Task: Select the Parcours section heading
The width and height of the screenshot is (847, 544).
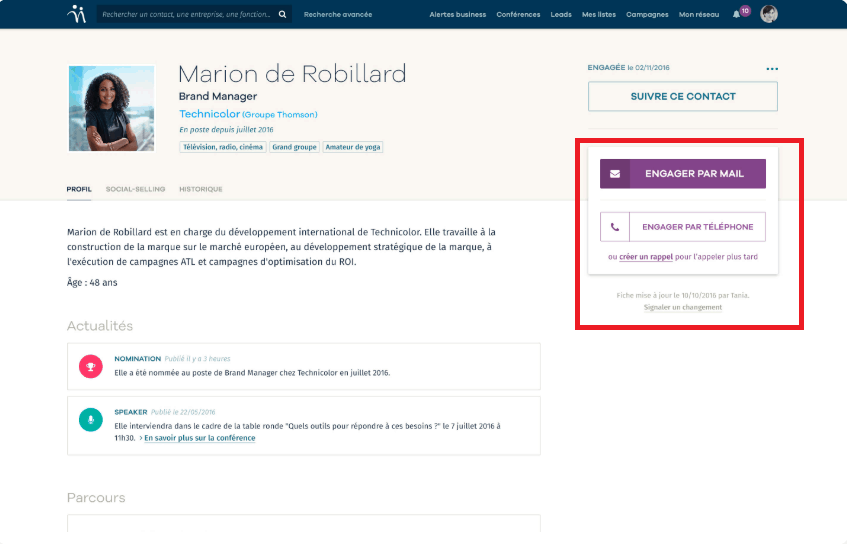Action: click(96, 498)
